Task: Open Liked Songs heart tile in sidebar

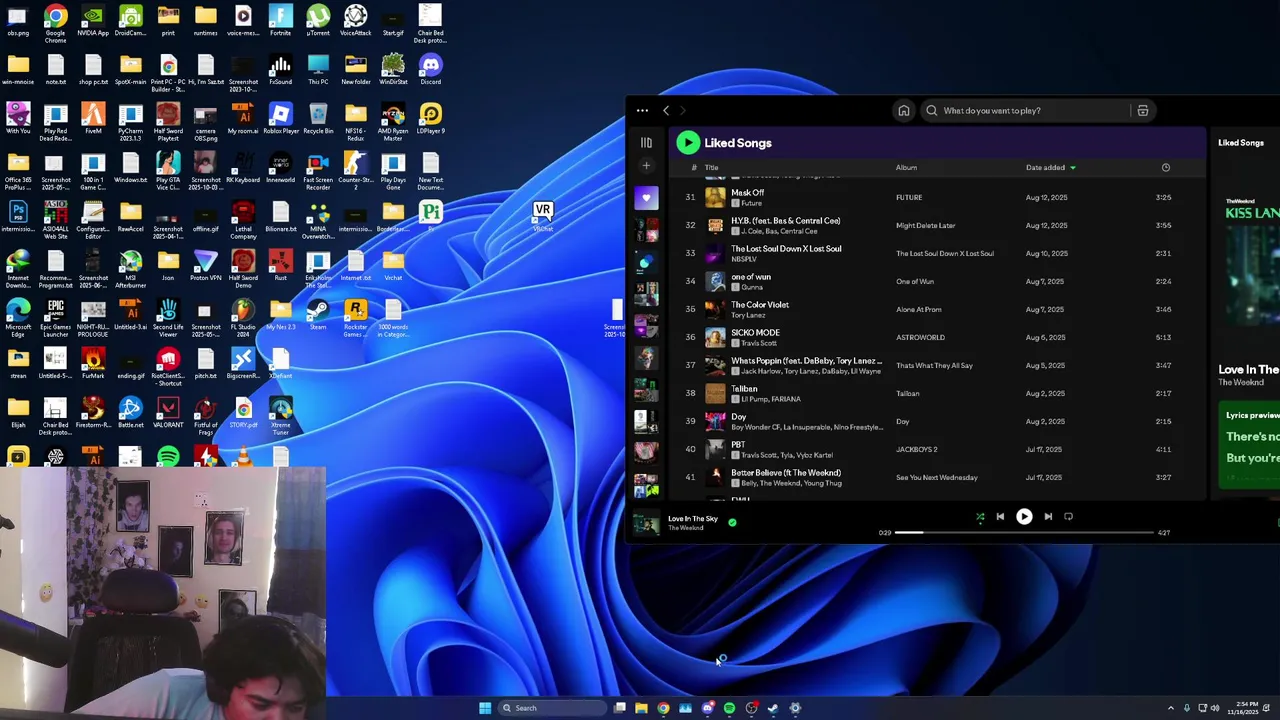Action: (x=646, y=197)
